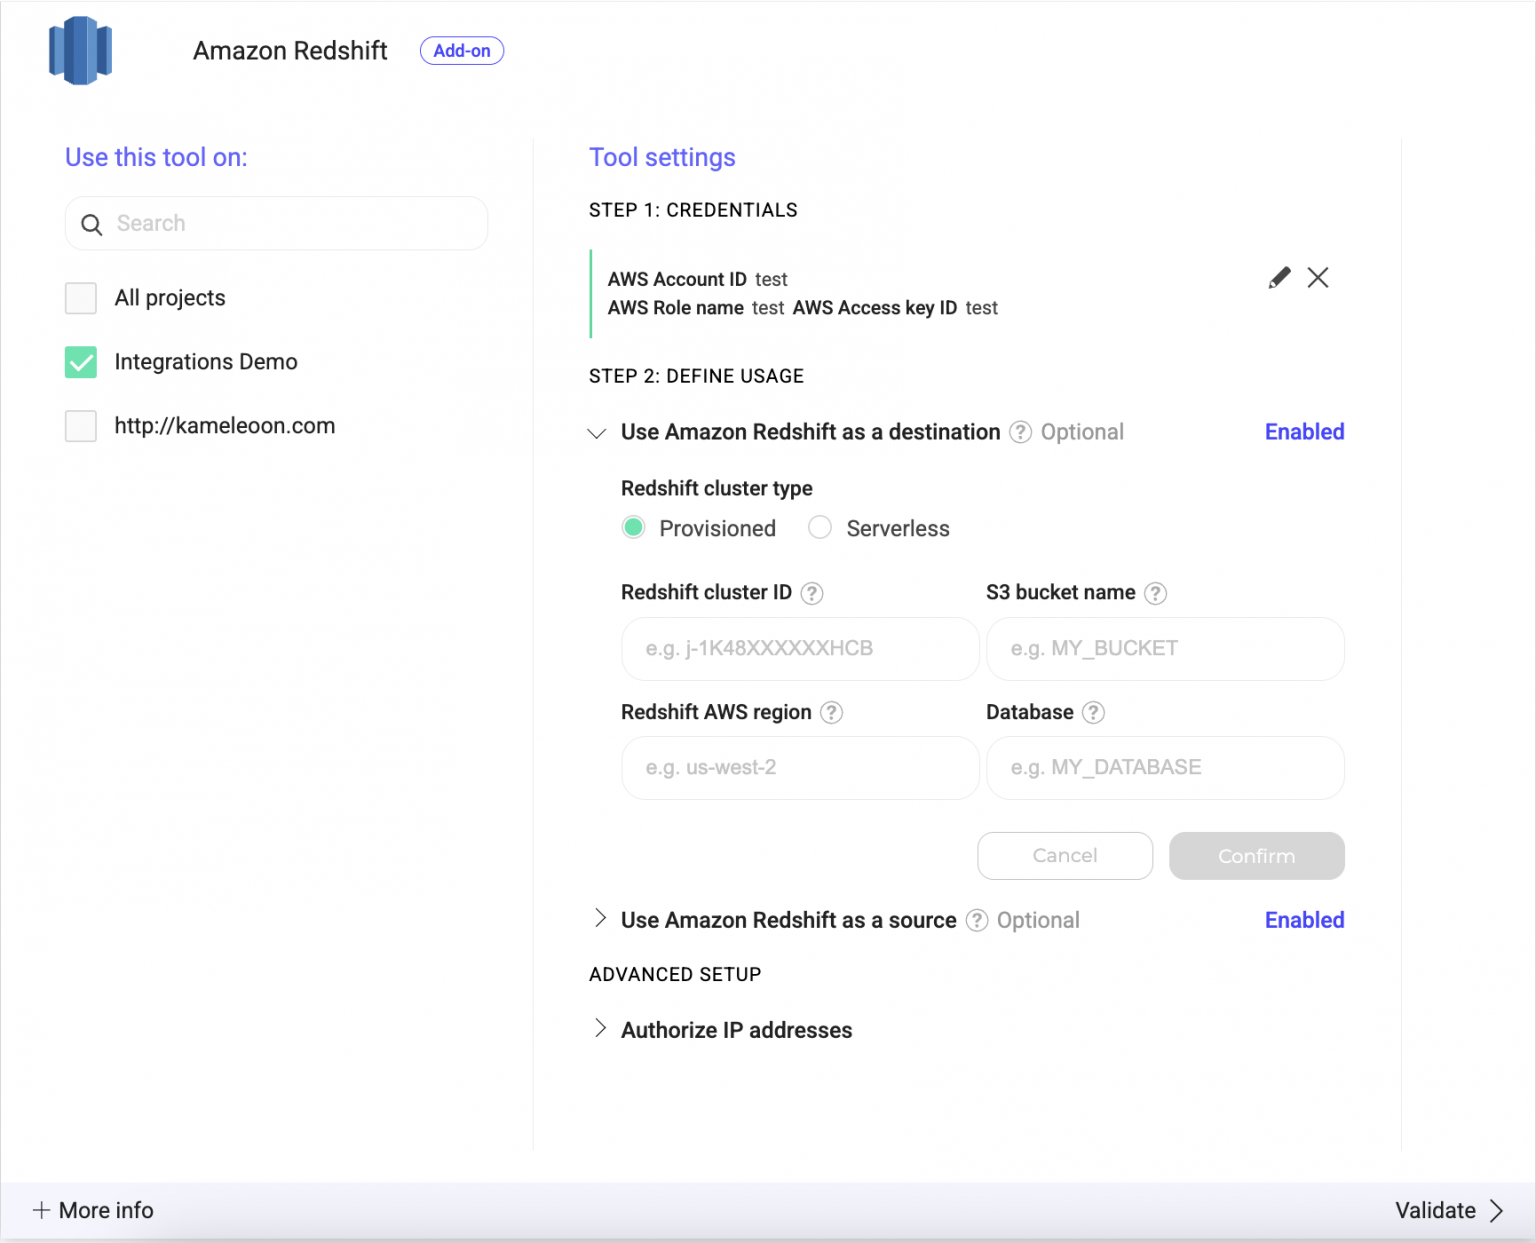Open help for Redshift as a destination

tap(1020, 432)
